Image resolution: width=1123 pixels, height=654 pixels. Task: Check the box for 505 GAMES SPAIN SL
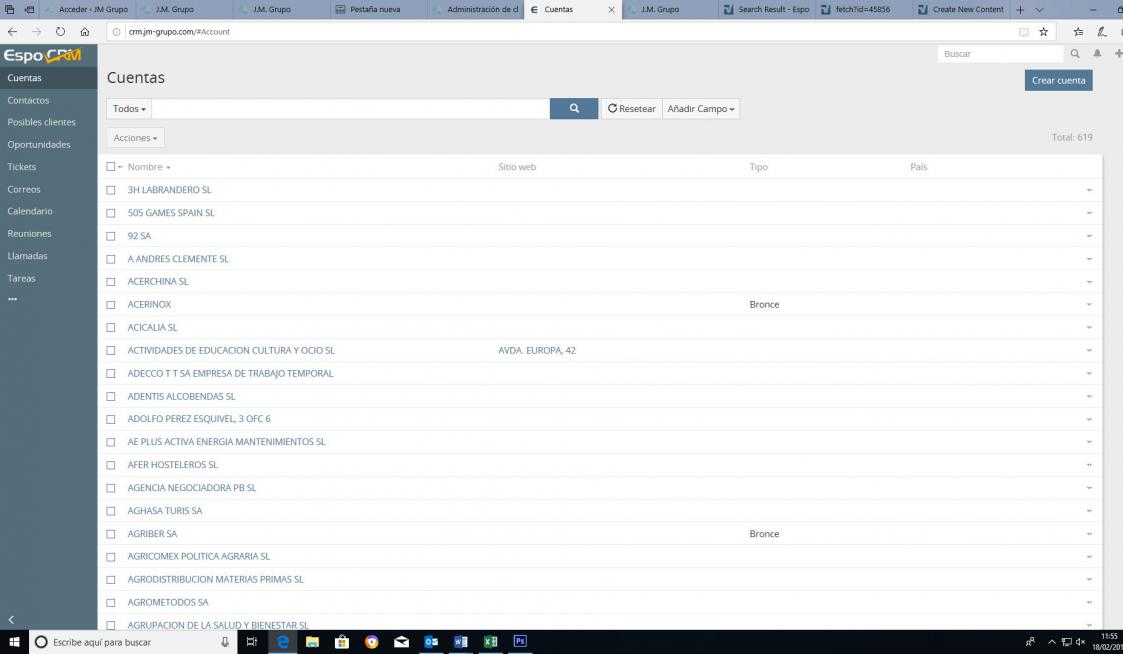coord(110,213)
